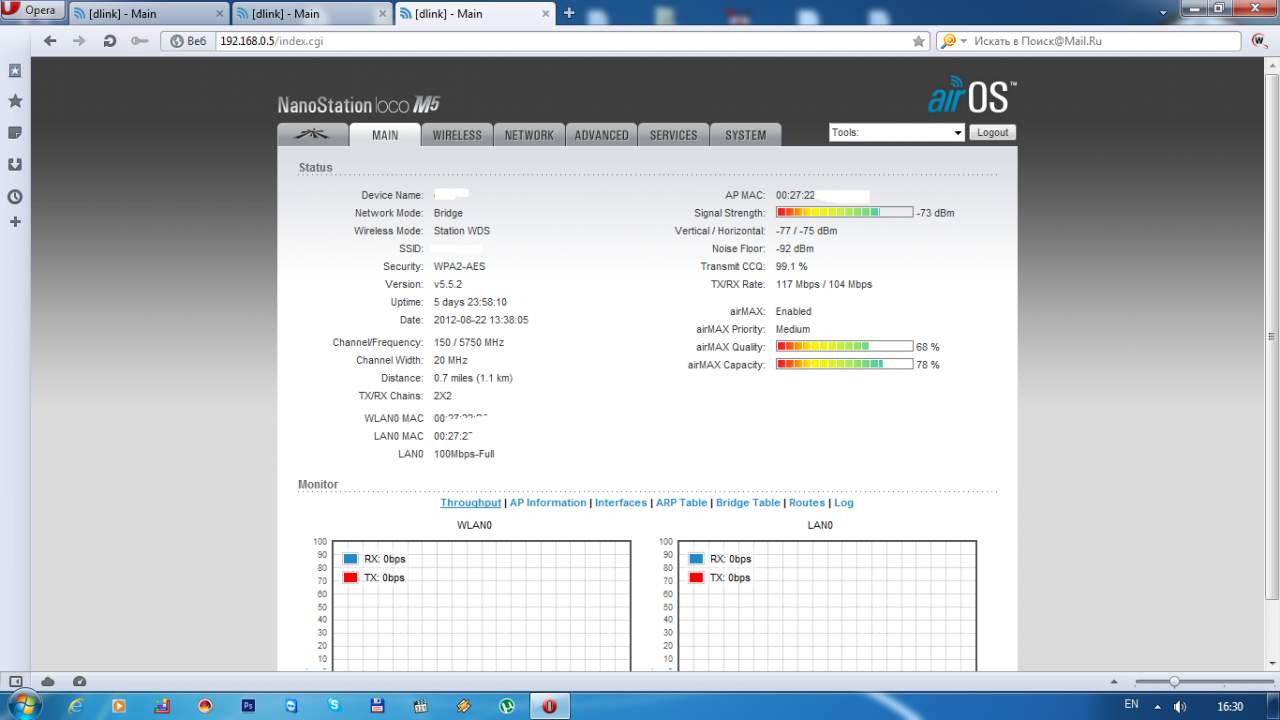
Task: Open Skype from the taskbar
Action: pos(334,705)
